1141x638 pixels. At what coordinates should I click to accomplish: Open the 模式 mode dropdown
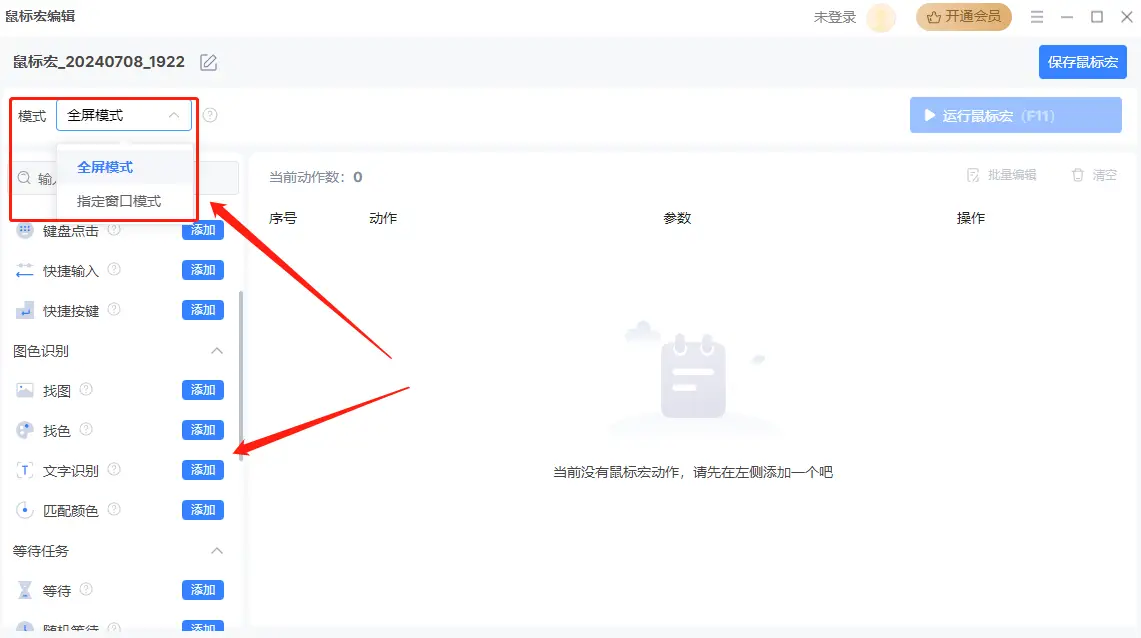point(124,115)
